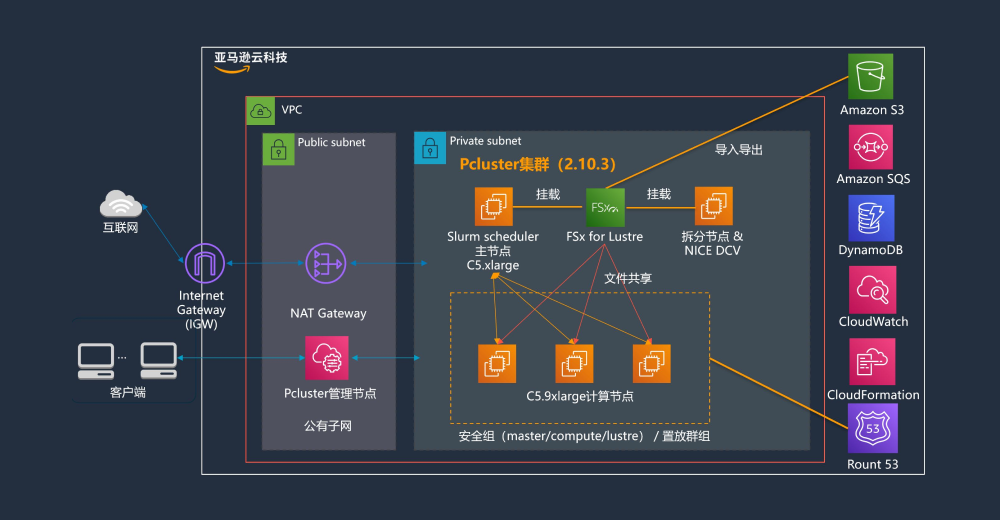The image size is (1000, 520).
Task: Click the 拆分节点 & NICE DCV icon
Action: pyautogui.click(x=714, y=206)
